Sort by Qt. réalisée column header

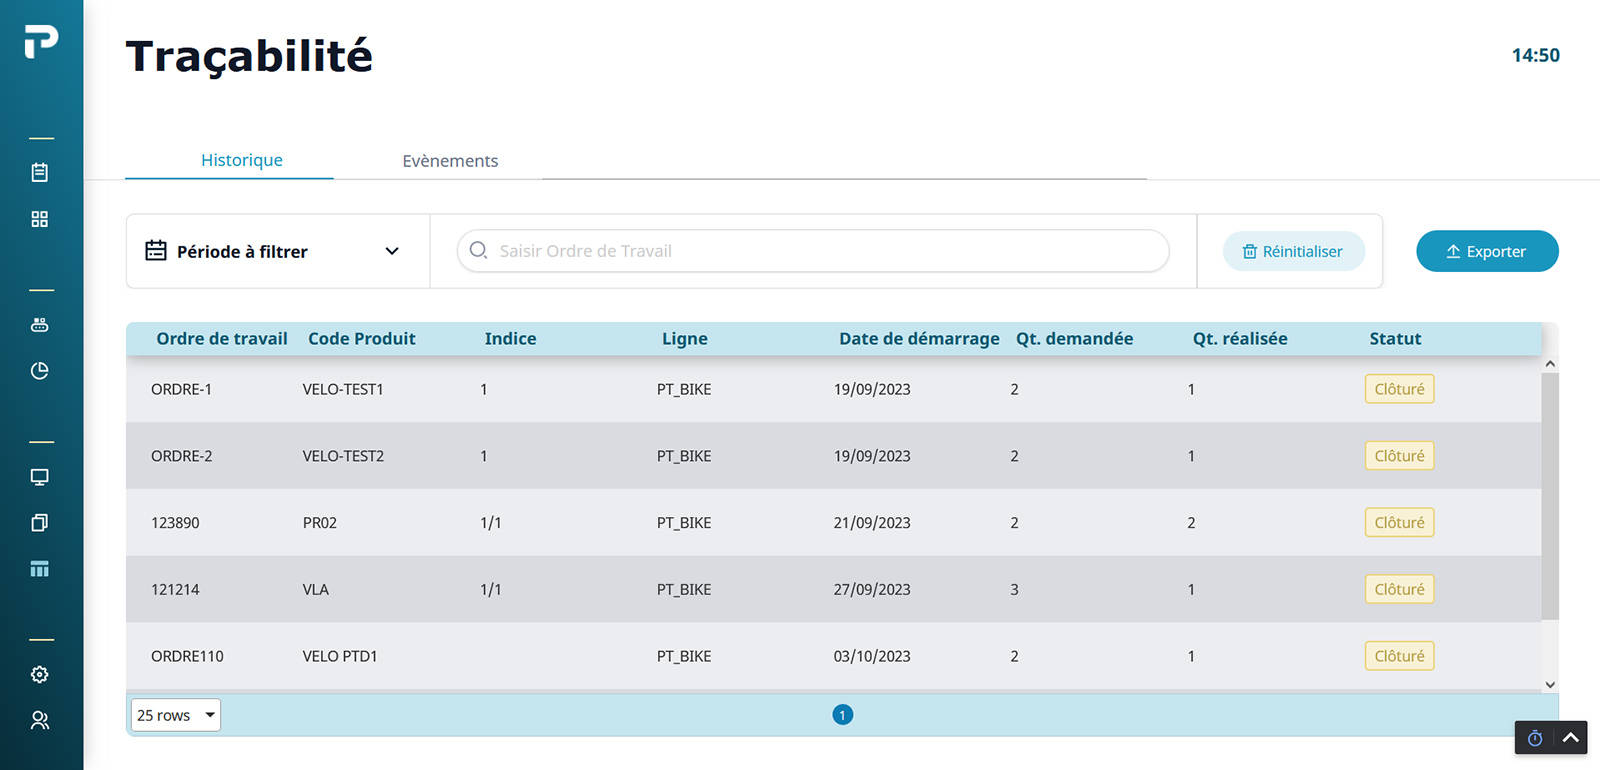pyautogui.click(x=1240, y=339)
